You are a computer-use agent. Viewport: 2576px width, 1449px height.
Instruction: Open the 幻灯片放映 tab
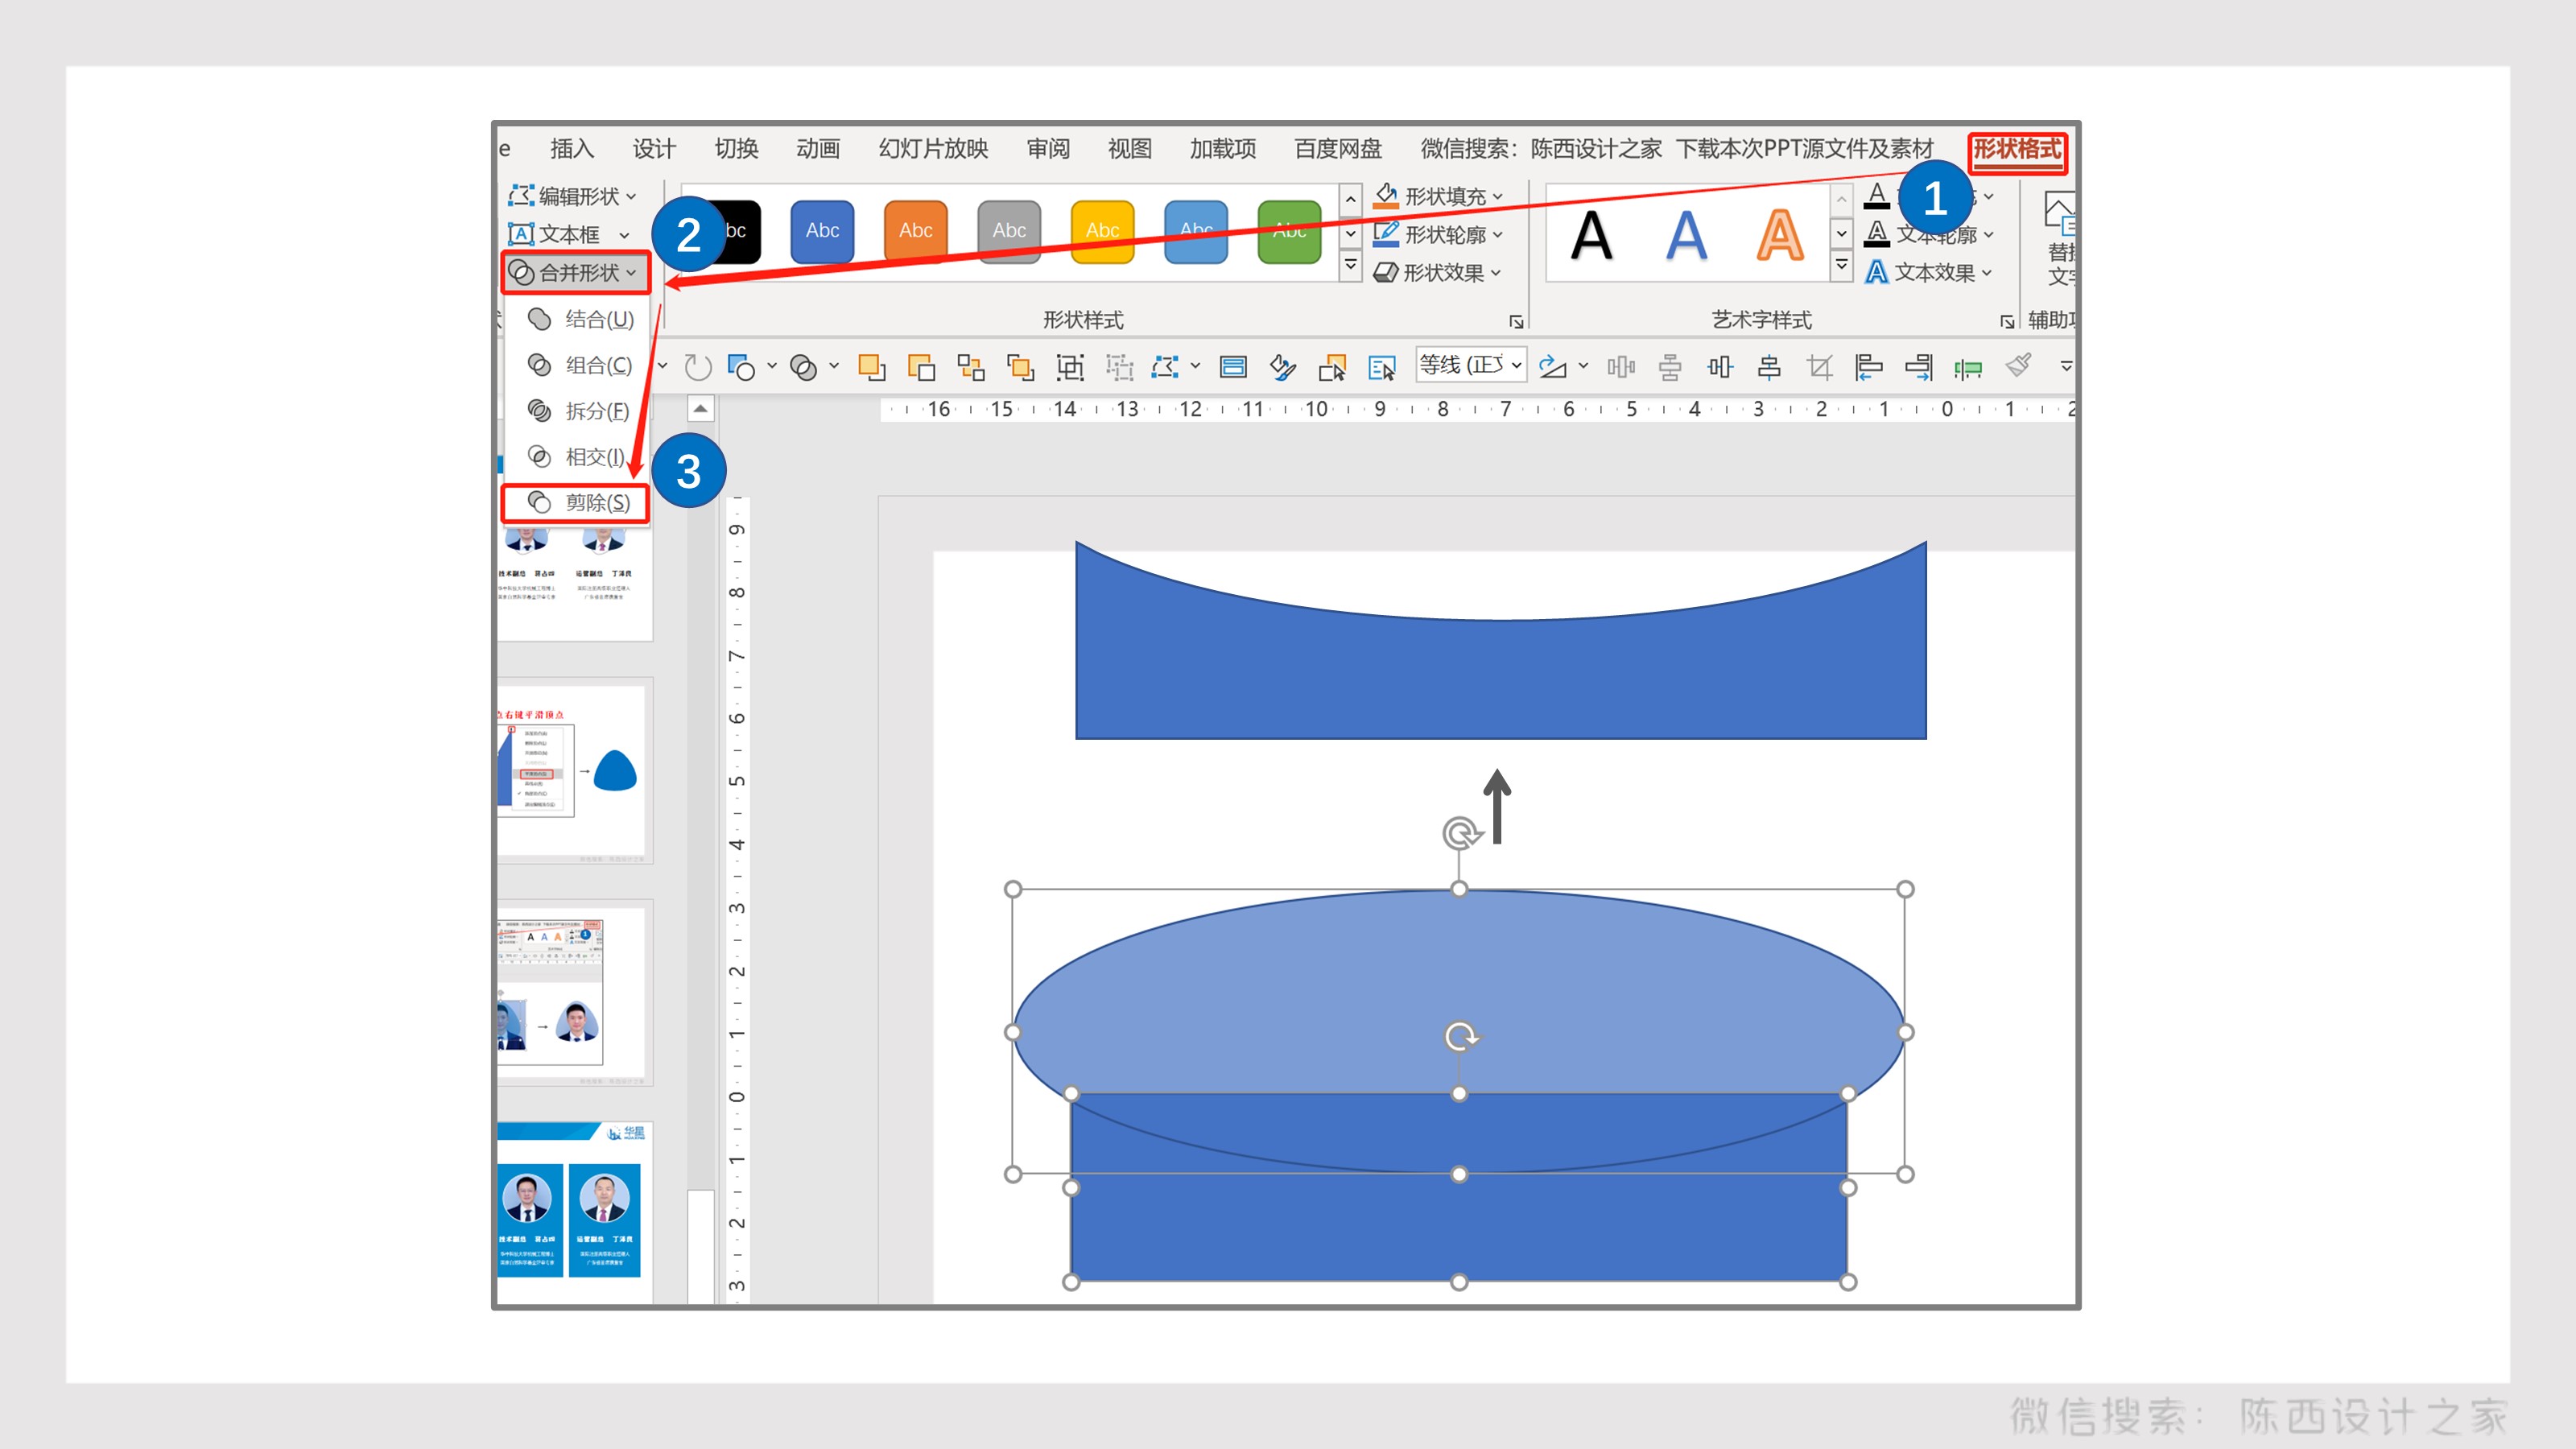[x=932, y=149]
